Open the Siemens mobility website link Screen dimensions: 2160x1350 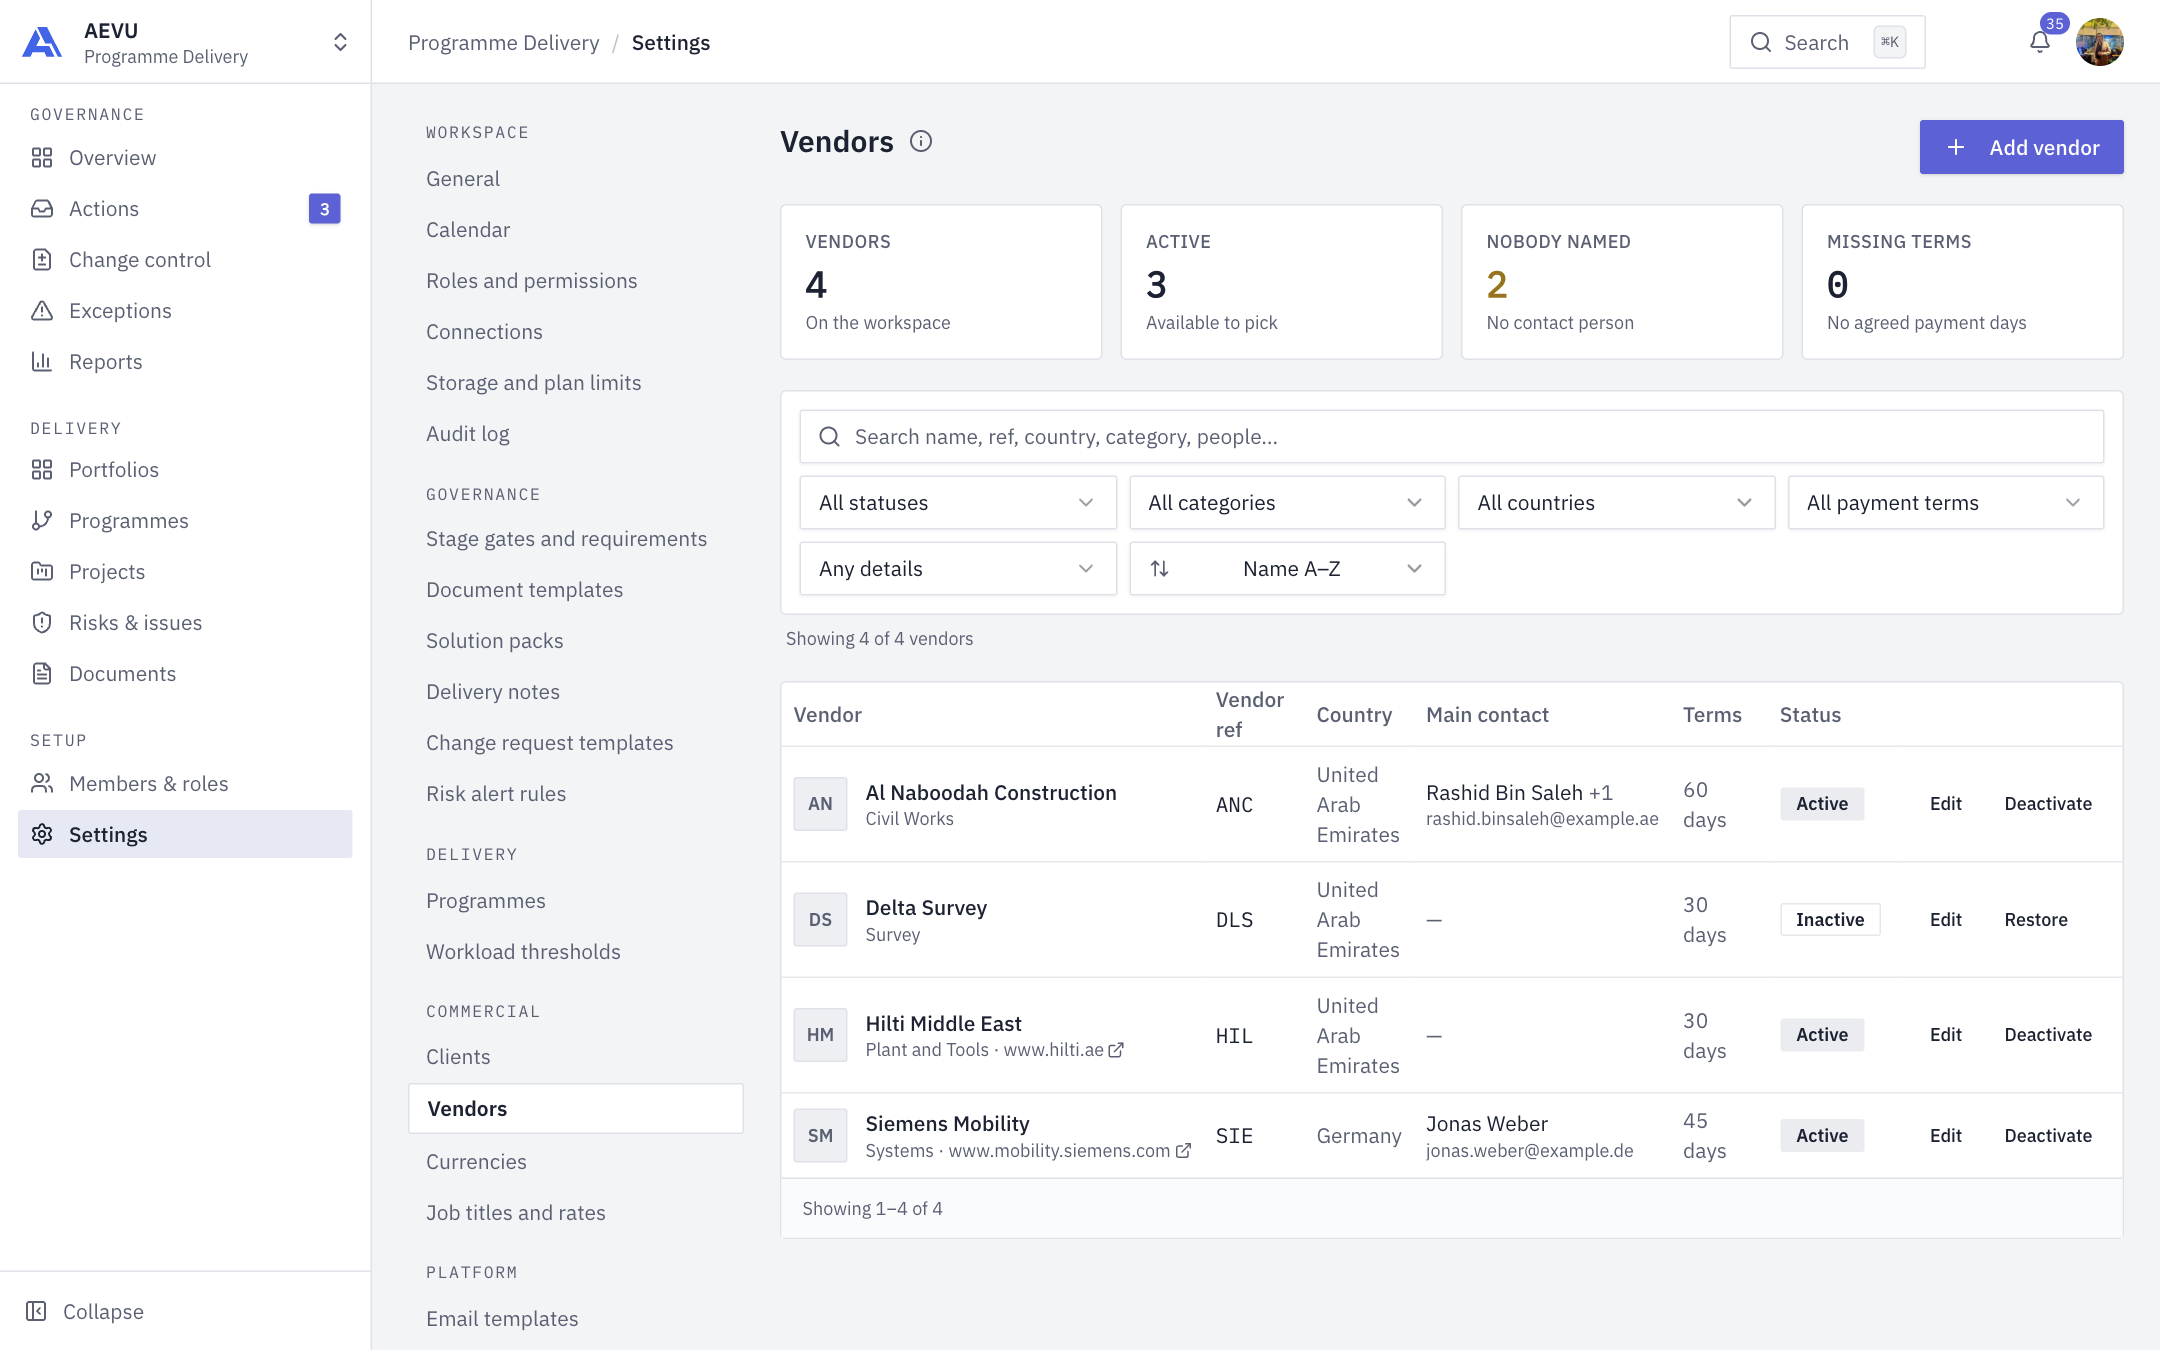(x=1069, y=1151)
